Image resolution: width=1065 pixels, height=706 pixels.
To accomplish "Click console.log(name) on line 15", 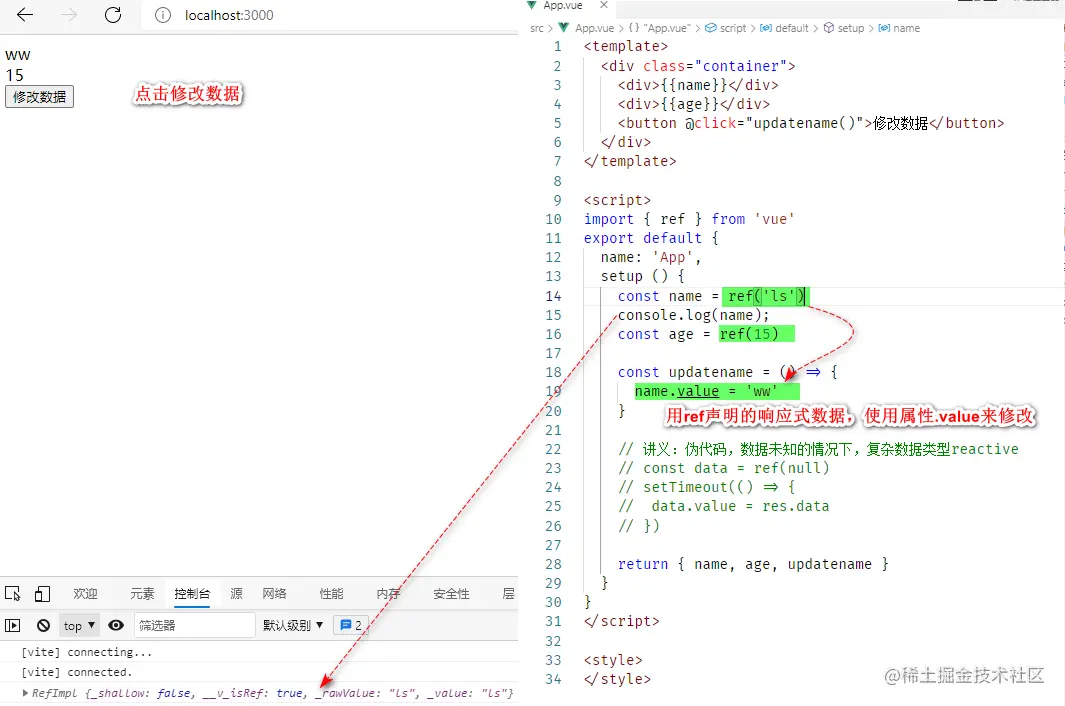I will (x=693, y=315).
